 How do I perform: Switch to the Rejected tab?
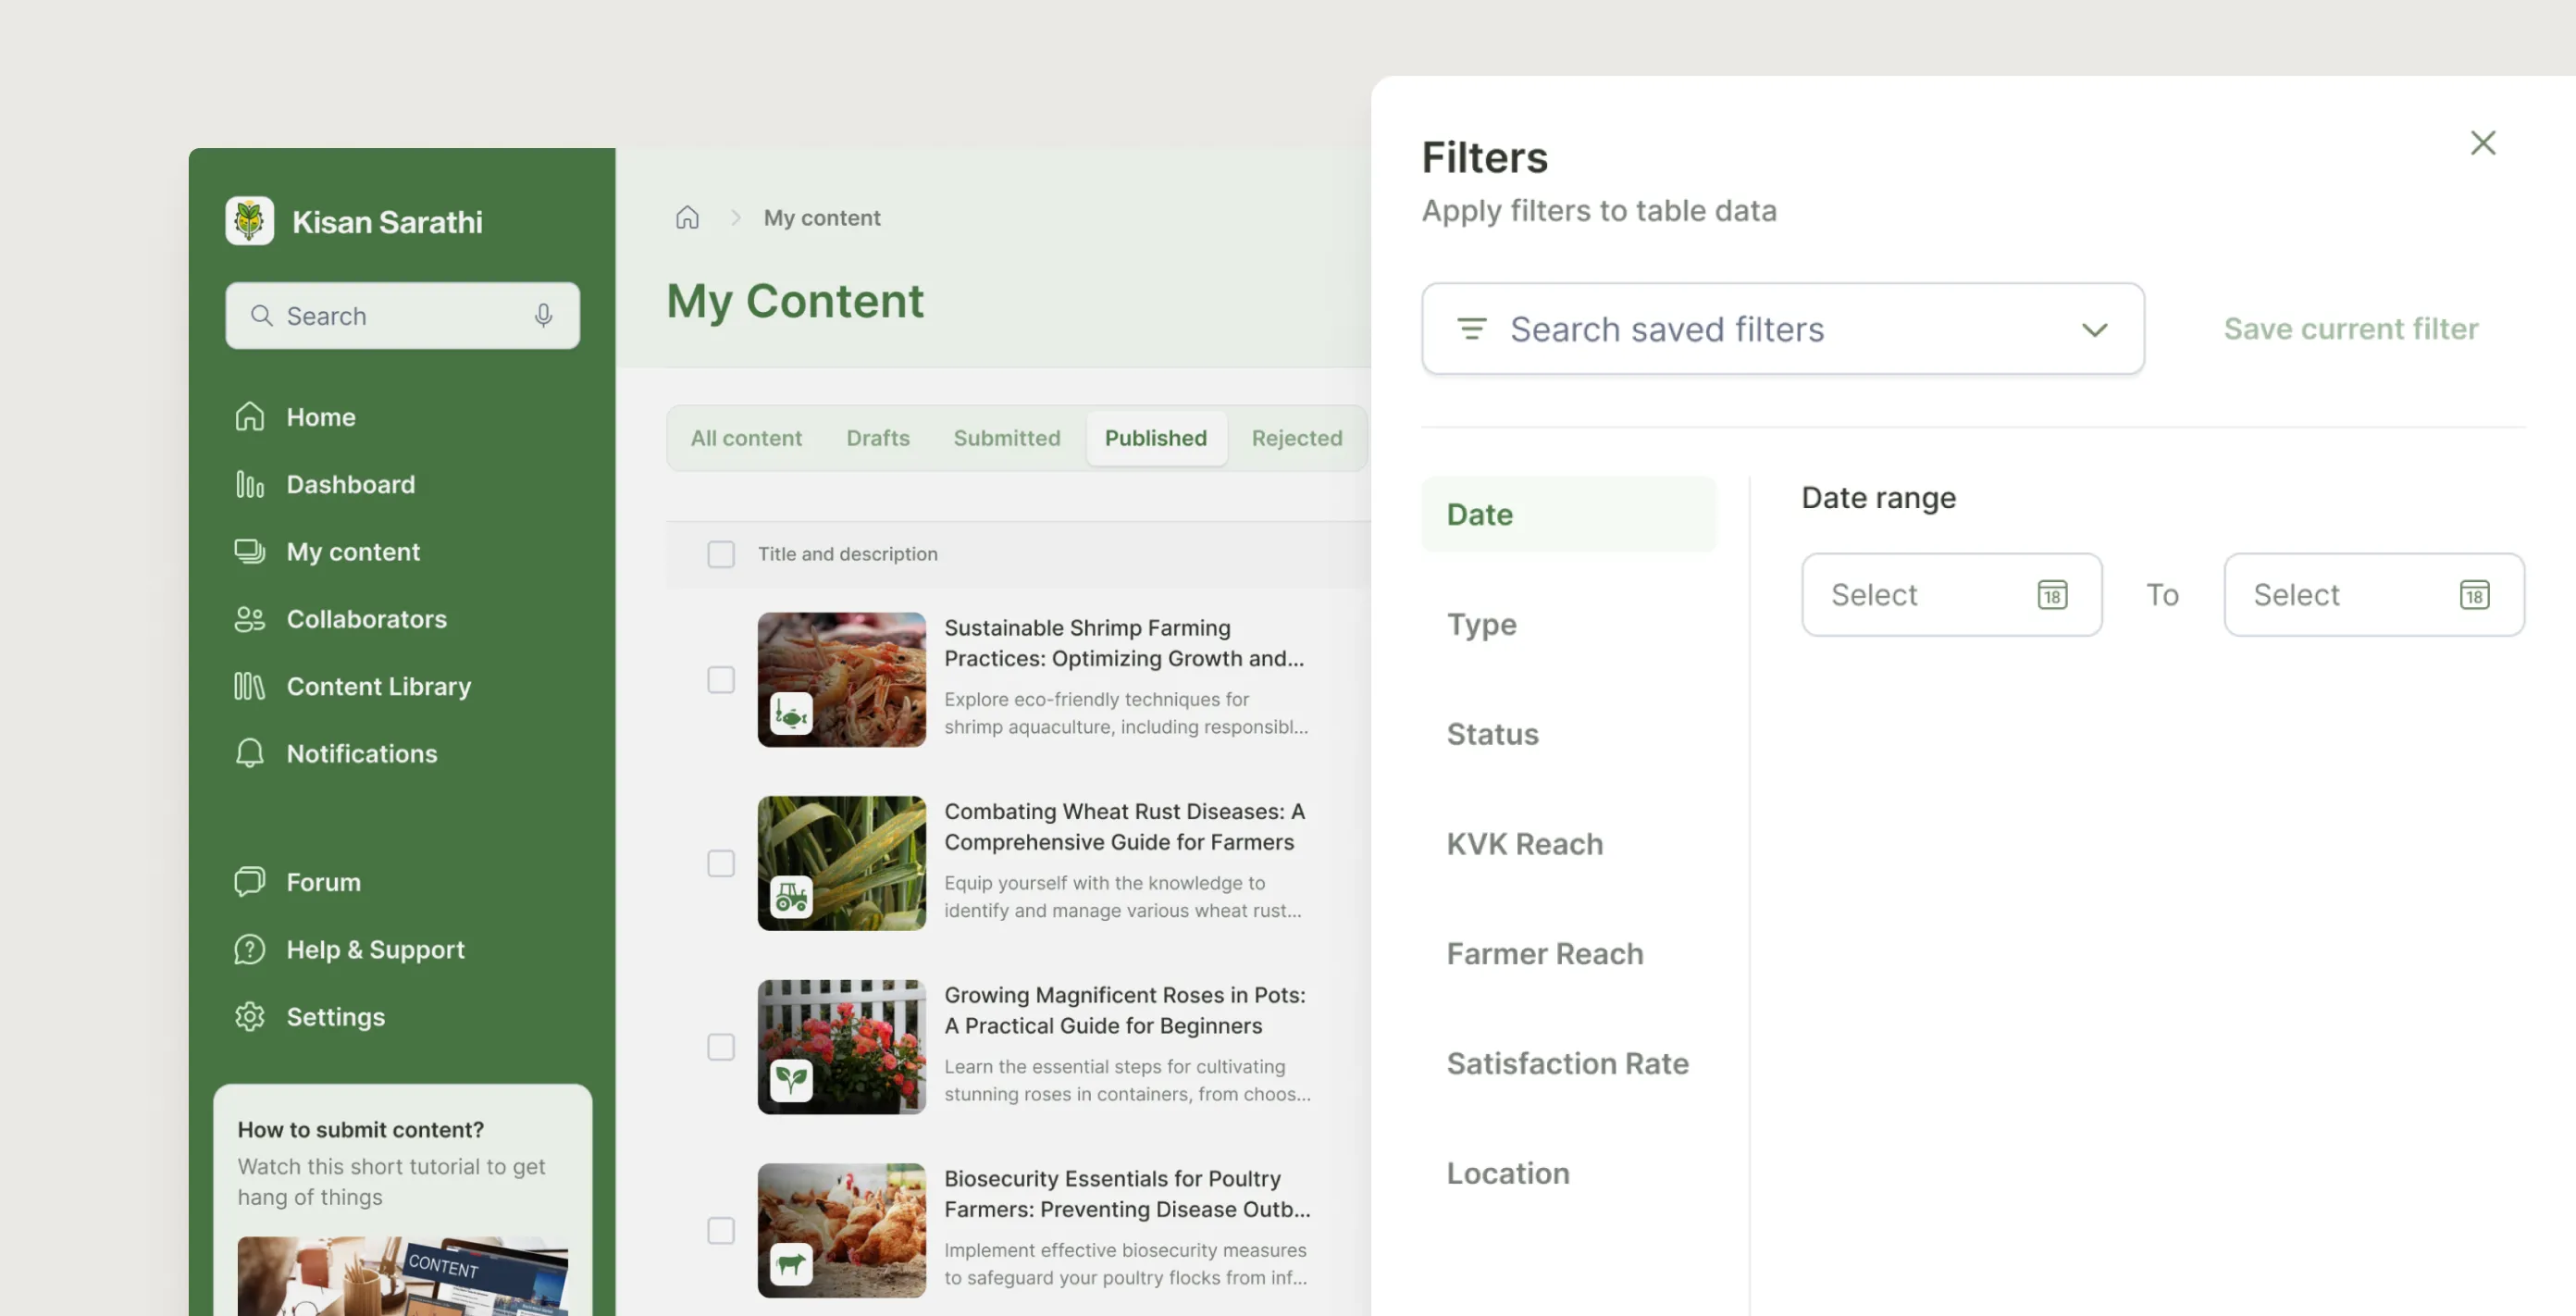tap(1296, 438)
